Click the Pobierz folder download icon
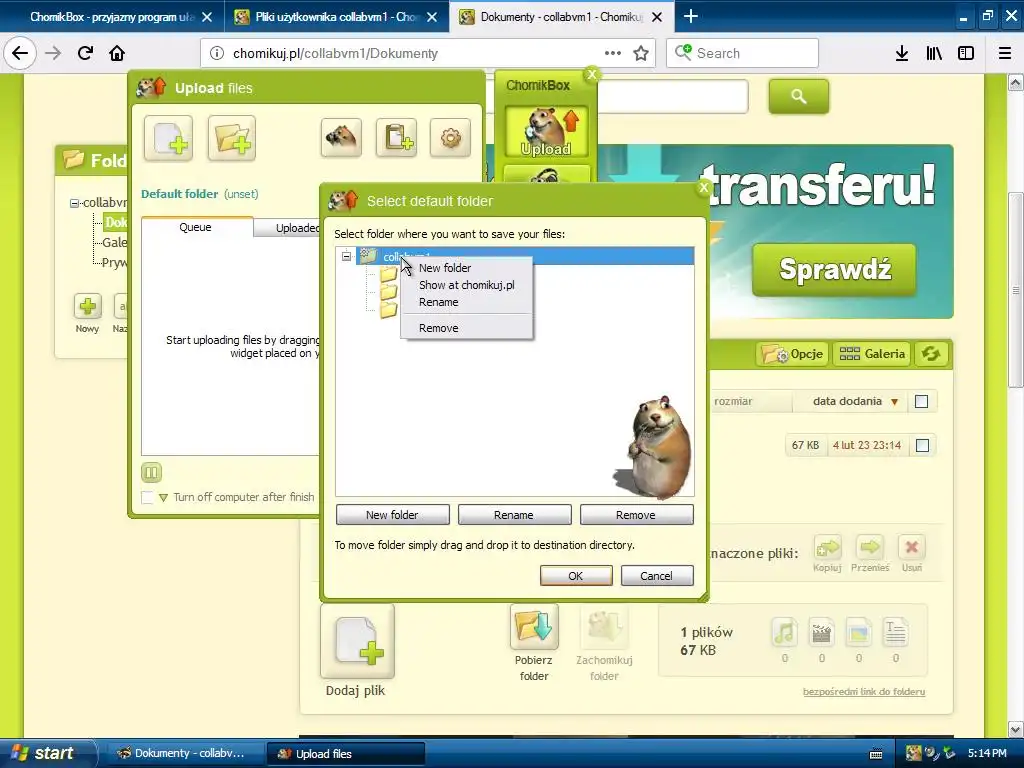The width and height of the screenshot is (1024, 768). point(534,626)
